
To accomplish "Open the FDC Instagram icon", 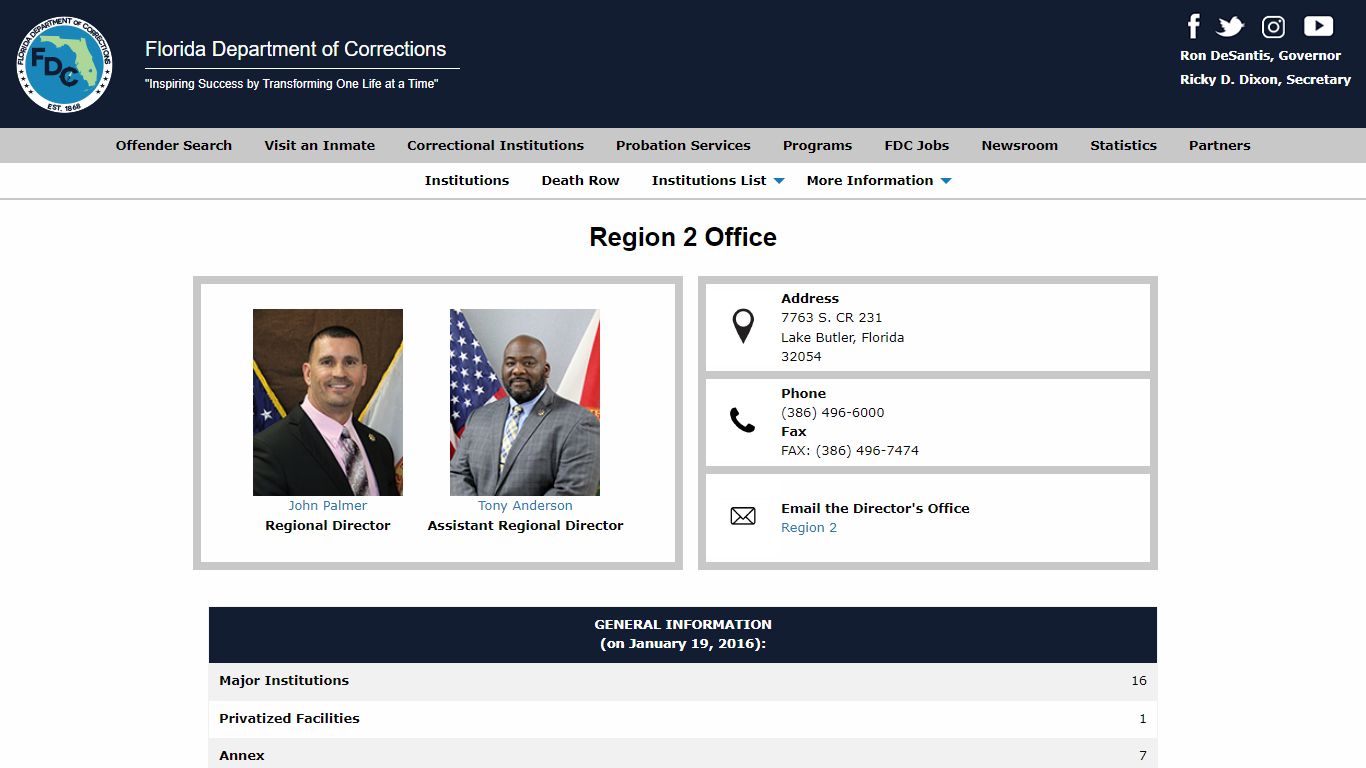I will (1273, 27).
